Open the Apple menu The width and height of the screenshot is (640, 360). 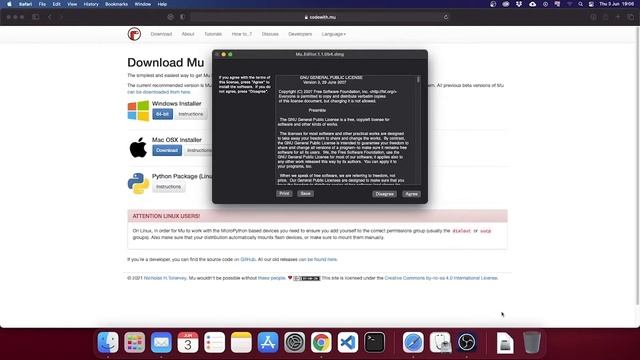(9, 4)
